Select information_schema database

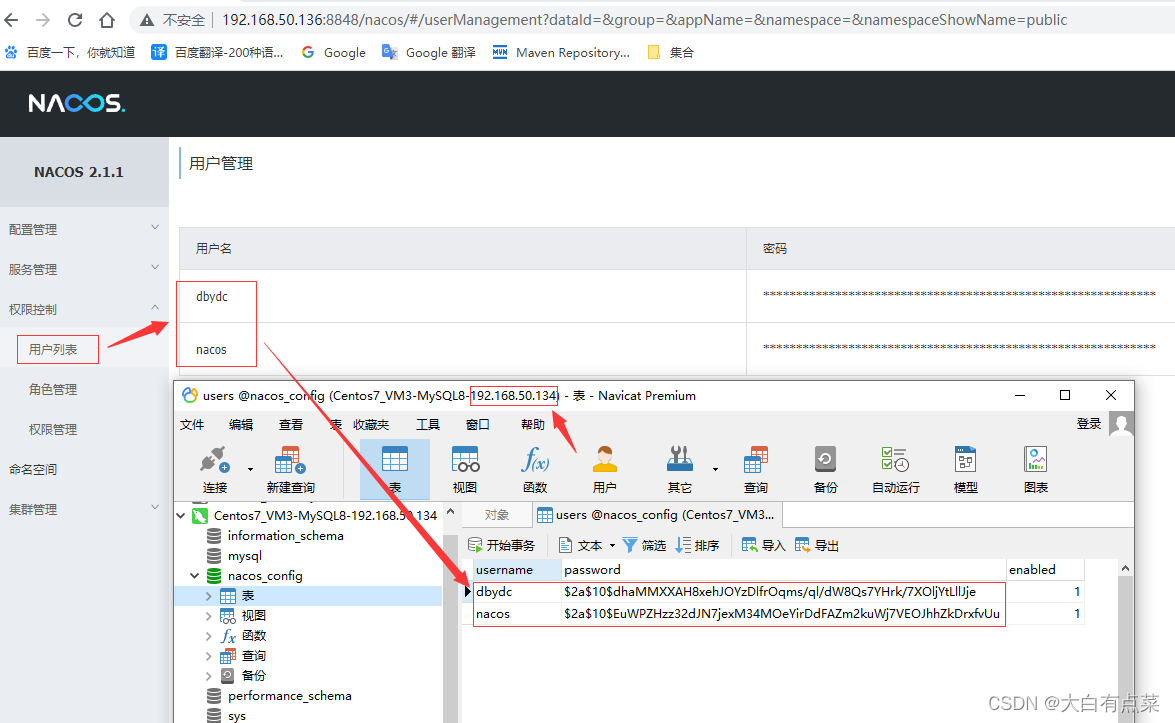tap(286, 536)
